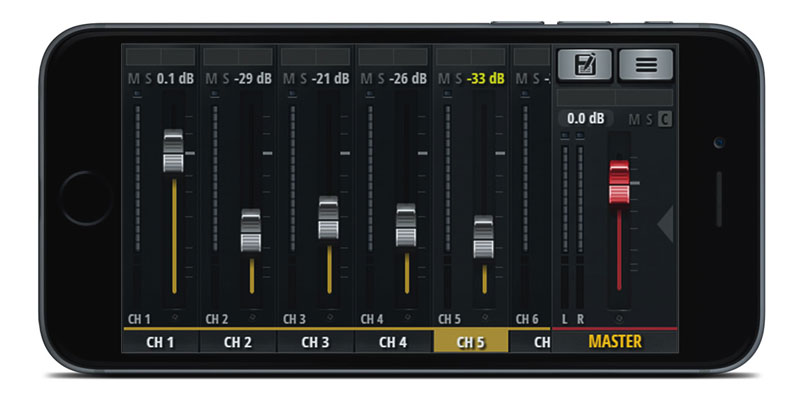The width and height of the screenshot is (800, 401).
Task: Select the CH 1 bottom tab
Action: click(x=160, y=342)
